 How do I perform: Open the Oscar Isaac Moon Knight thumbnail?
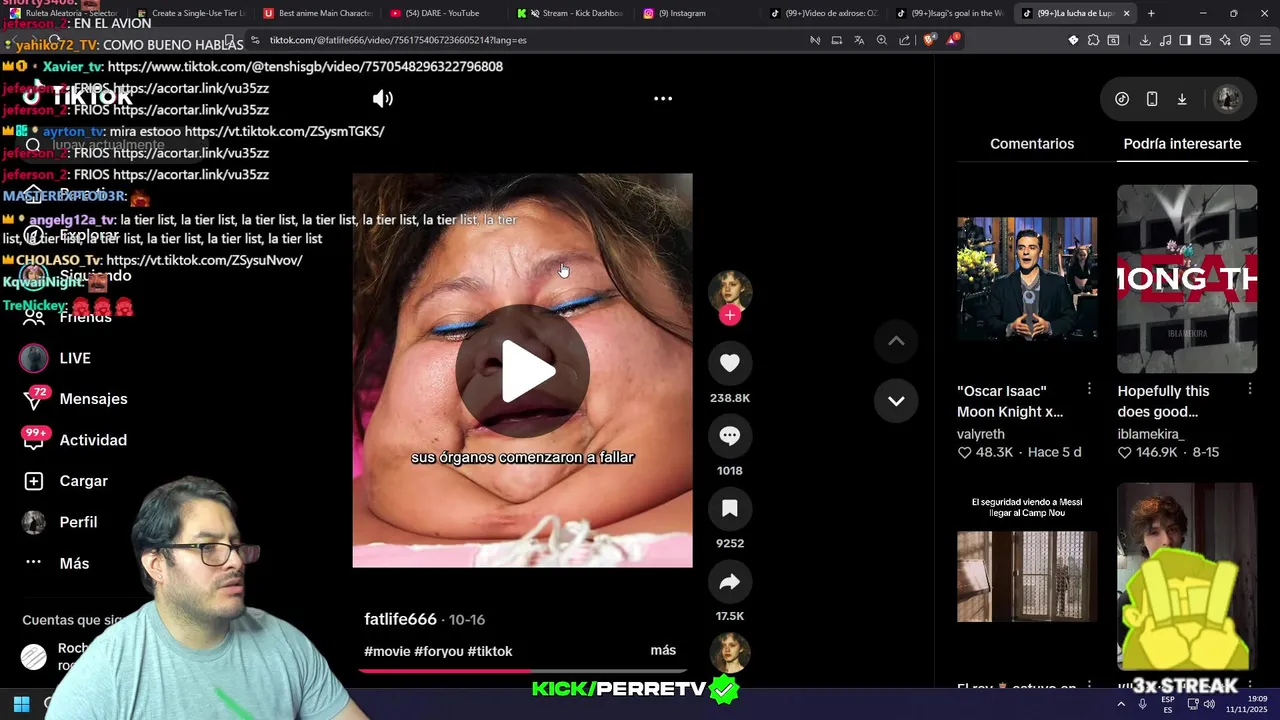click(1027, 279)
